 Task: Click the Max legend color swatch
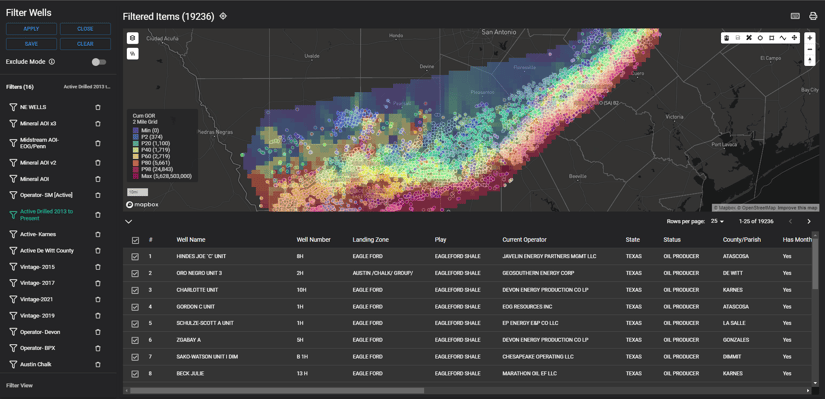tap(136, 176)
